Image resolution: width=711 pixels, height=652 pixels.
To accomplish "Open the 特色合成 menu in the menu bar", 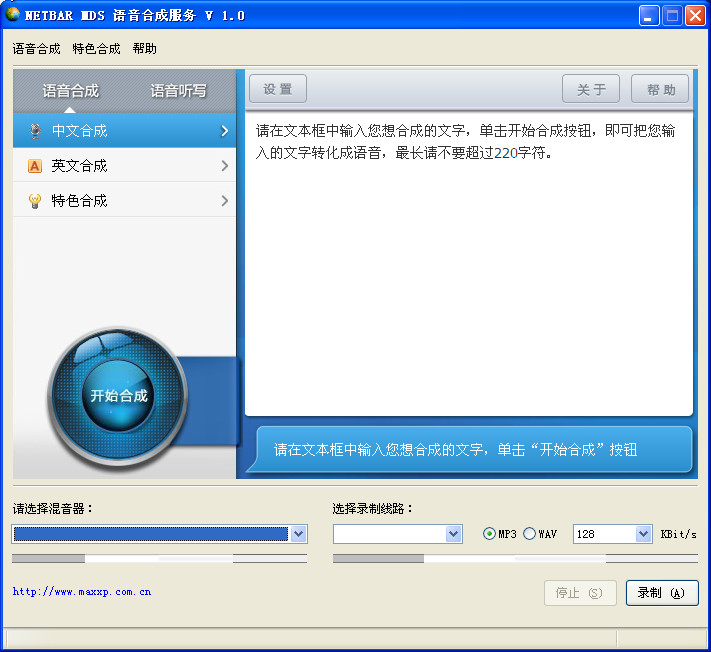I will tap(96, 49).
